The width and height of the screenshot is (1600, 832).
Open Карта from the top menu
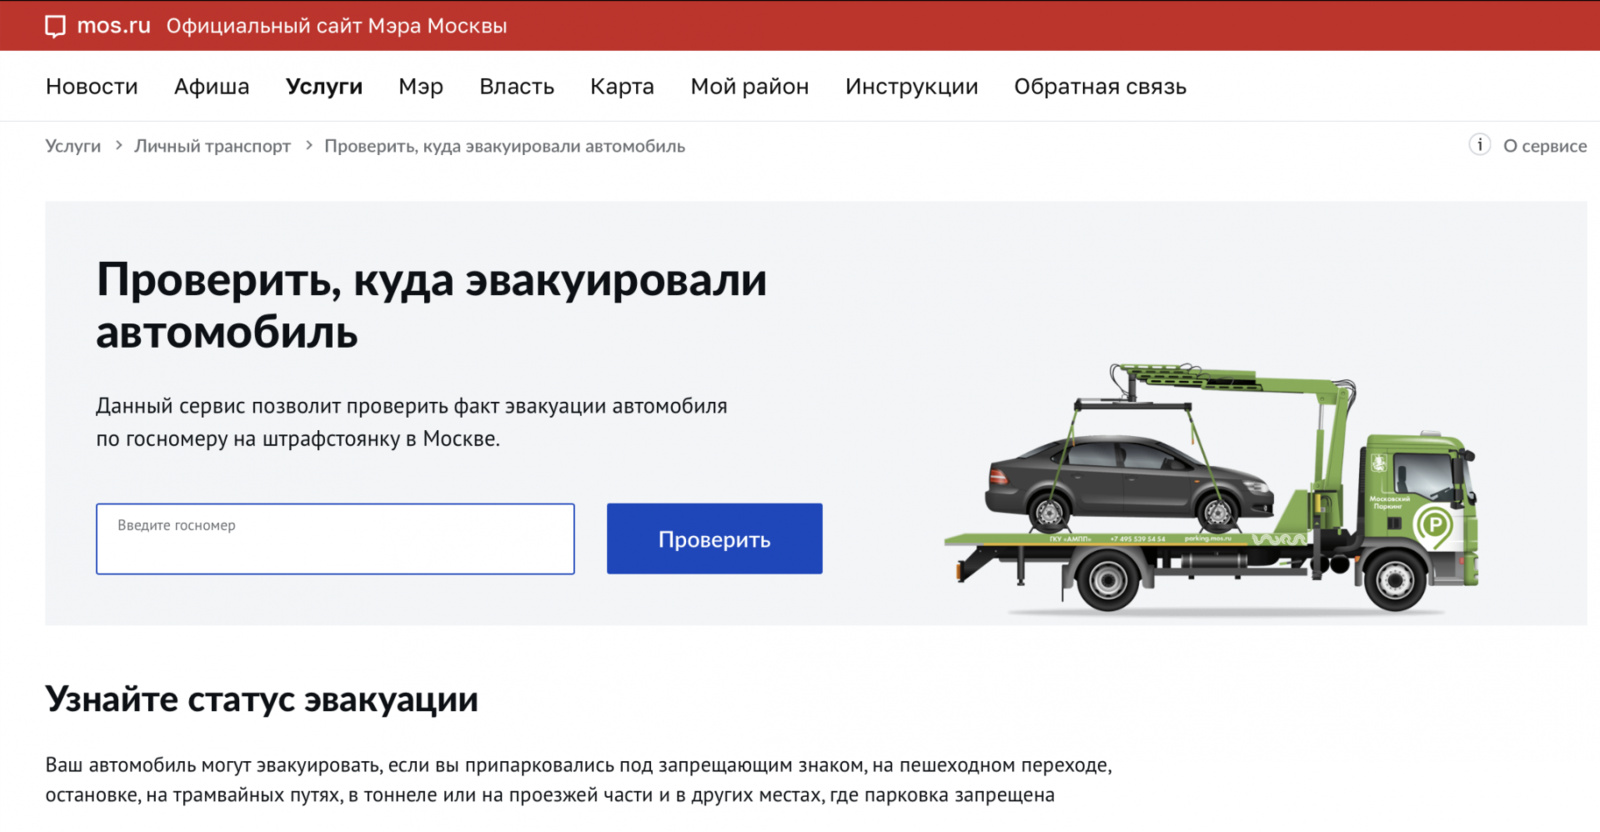coord(622,87)
